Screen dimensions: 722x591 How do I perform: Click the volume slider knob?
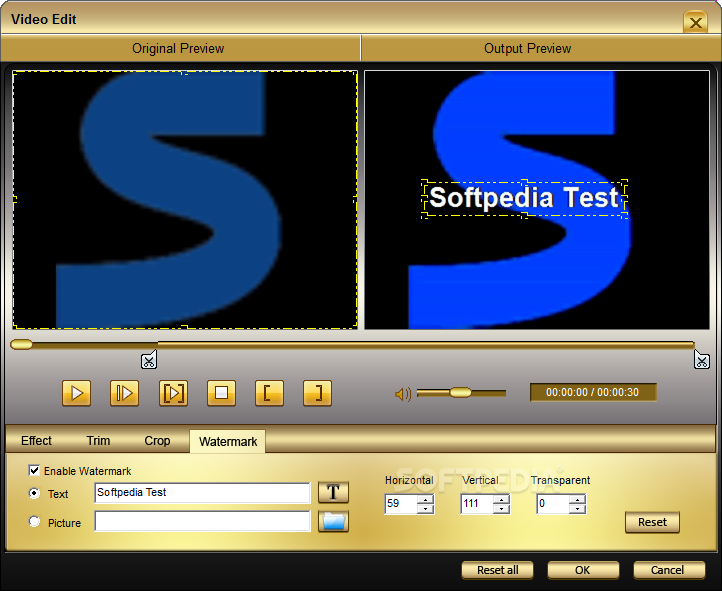pyautogui.click(x=460, y=392)
